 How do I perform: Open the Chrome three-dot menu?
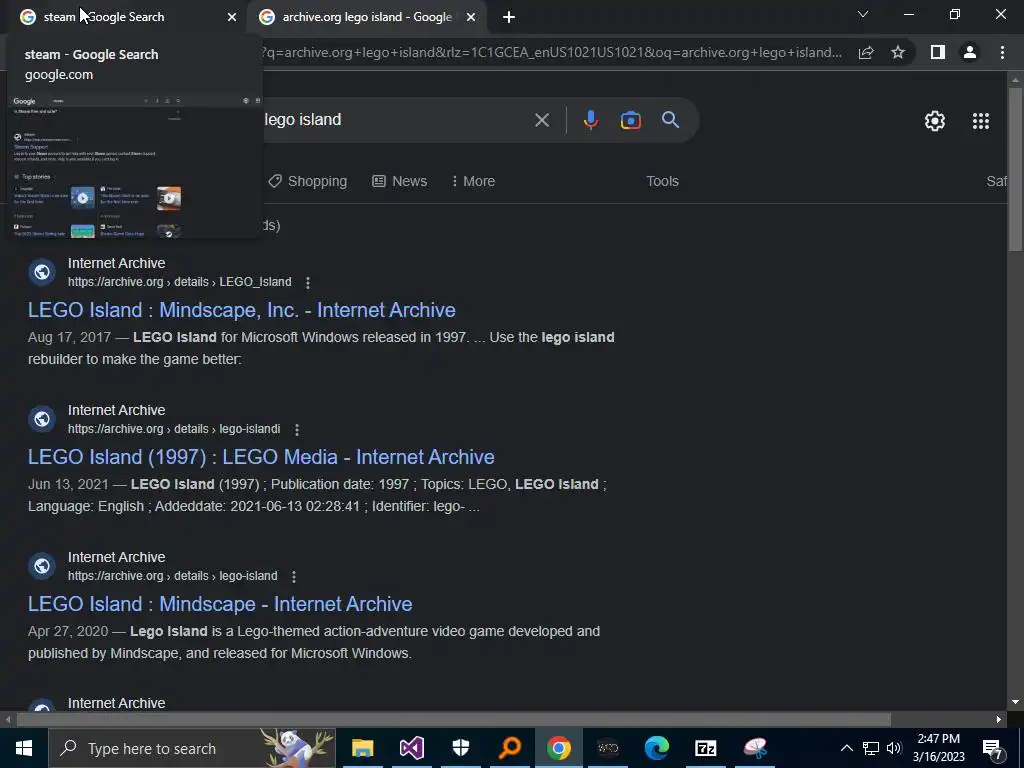[x=1002, y=52]
